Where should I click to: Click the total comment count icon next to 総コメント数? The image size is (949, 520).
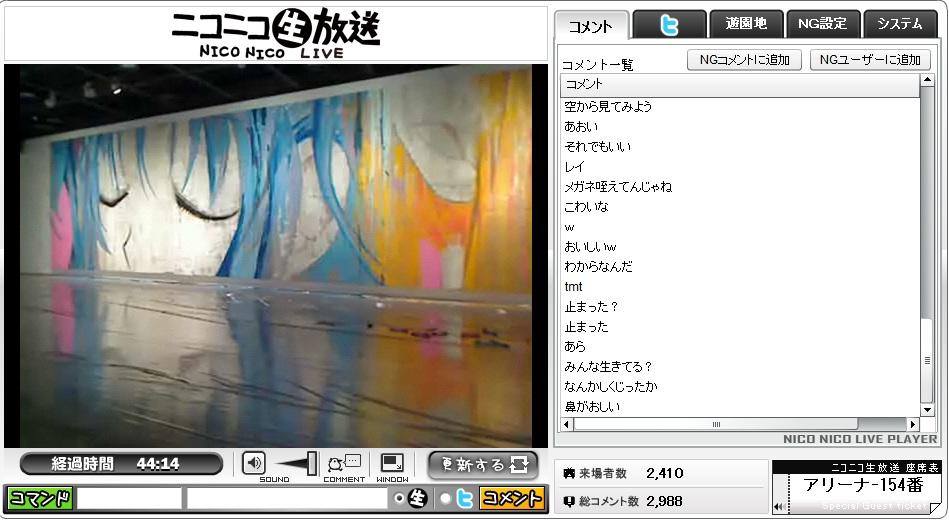pos(568,501)
